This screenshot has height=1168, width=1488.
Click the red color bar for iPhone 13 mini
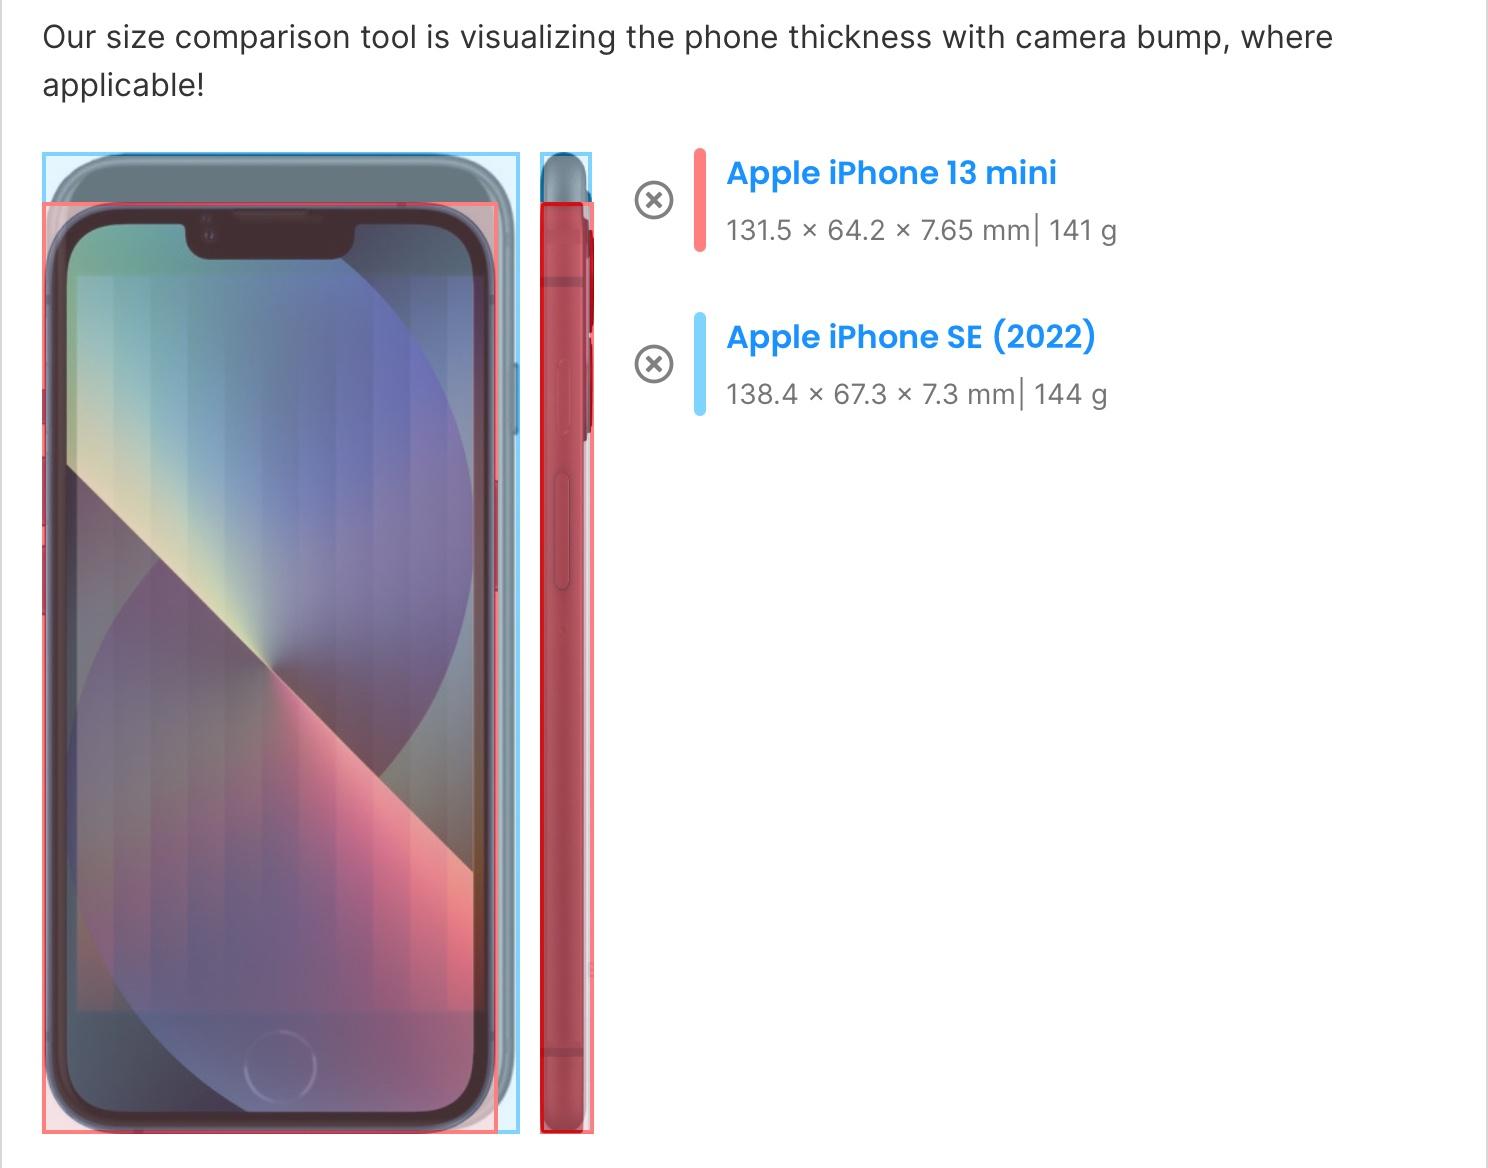point(700,200)
